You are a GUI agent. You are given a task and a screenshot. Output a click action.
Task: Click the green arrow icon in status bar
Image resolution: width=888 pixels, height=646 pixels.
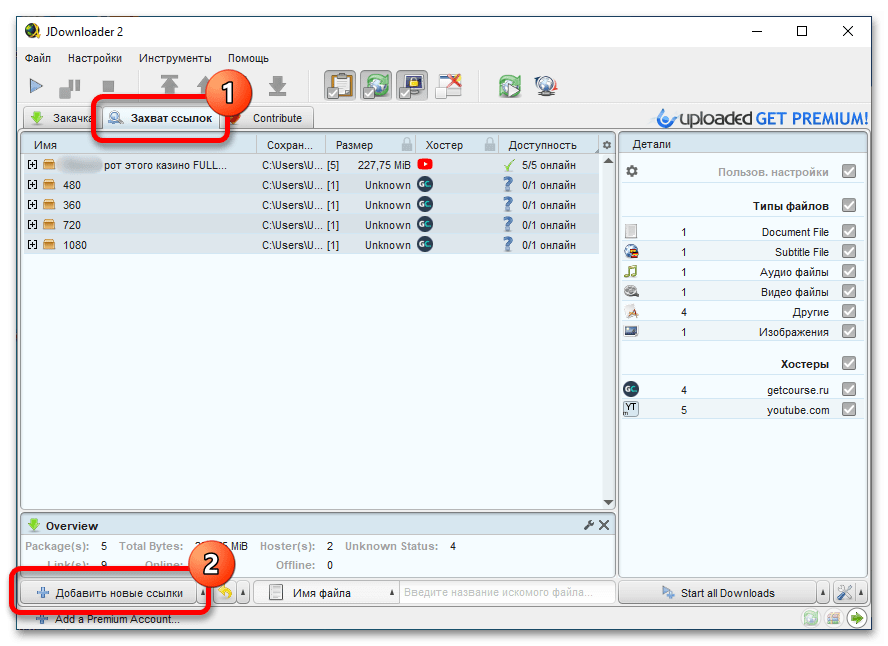tap(857, 618)
